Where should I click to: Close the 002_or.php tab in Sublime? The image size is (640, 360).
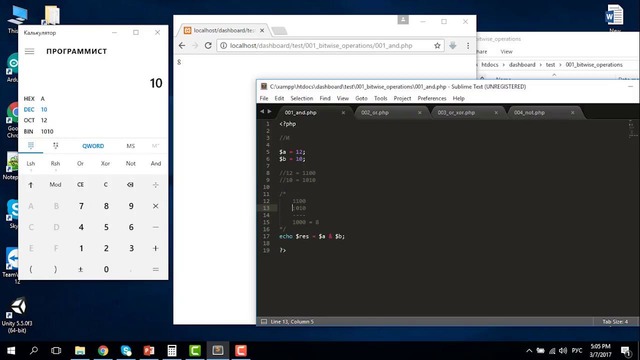[x=420, y=113]
